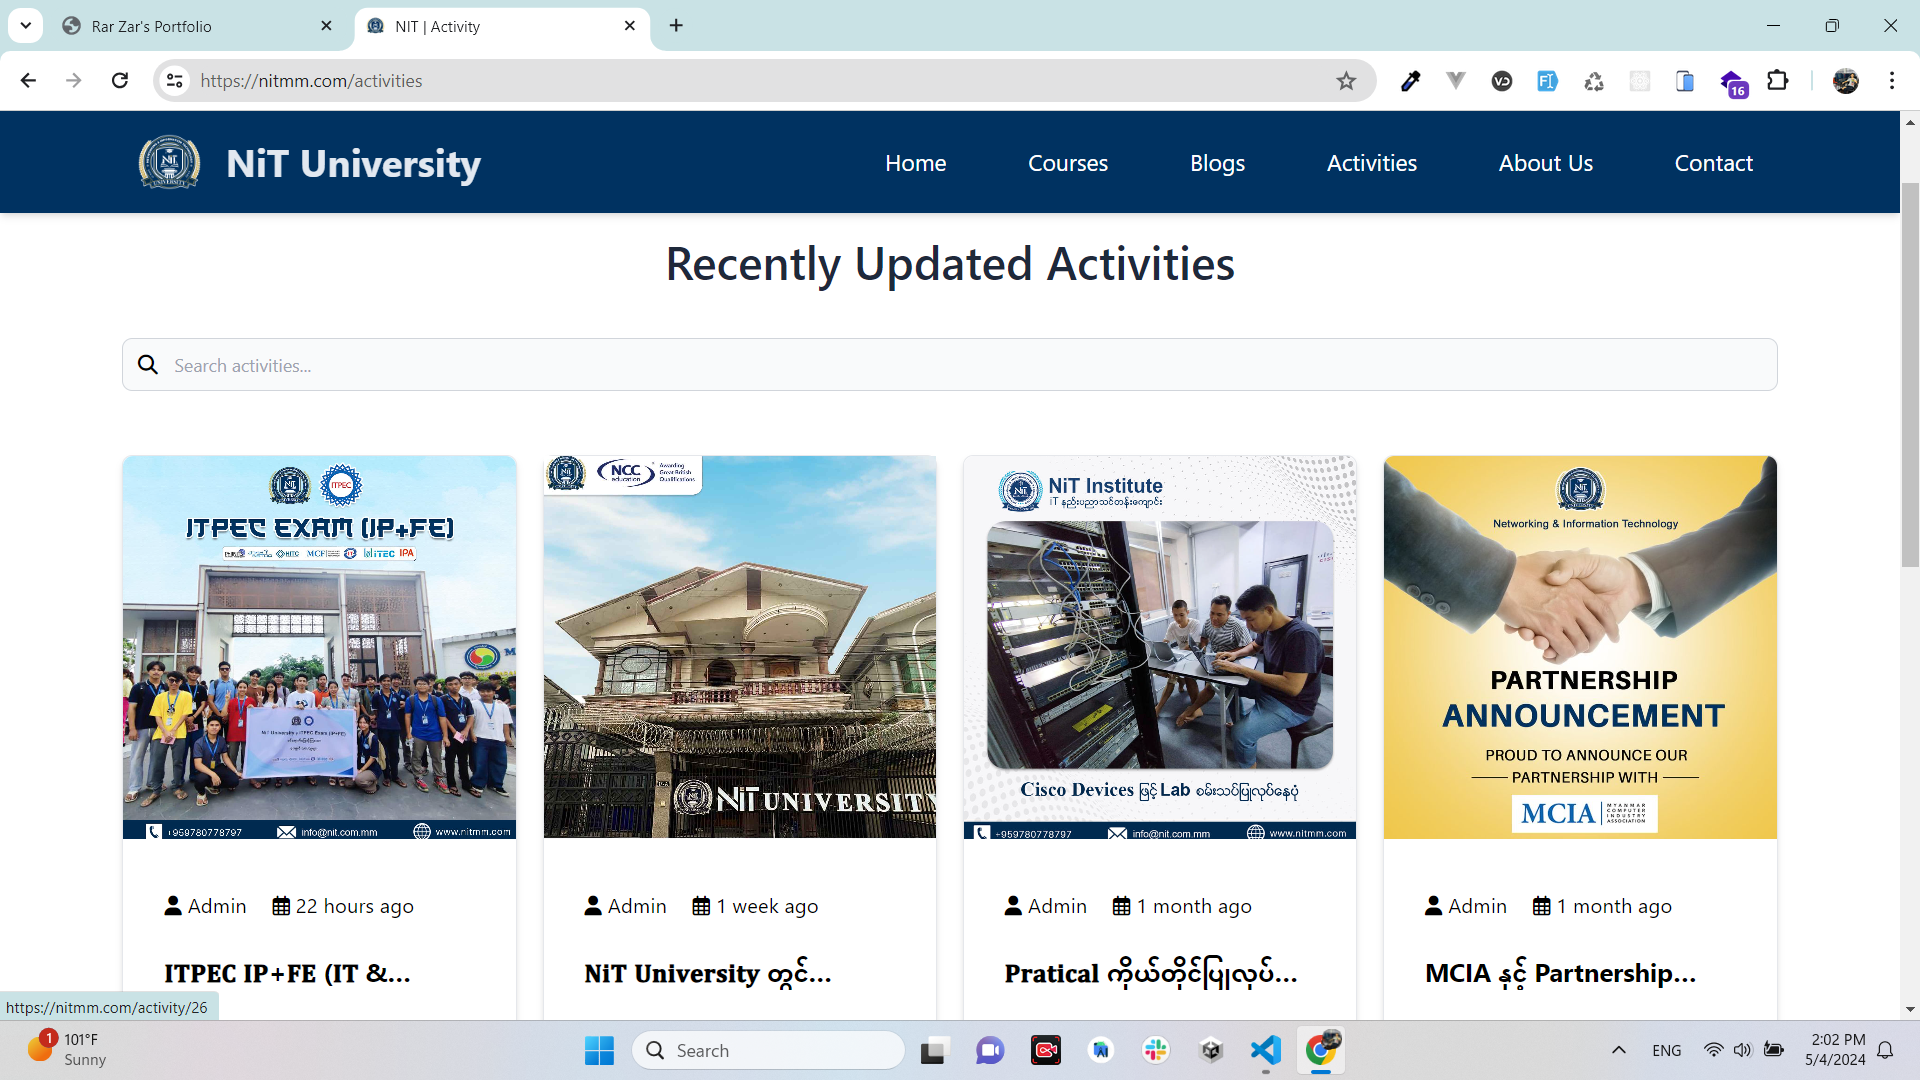Click the NiT University logo emblem
The width and height of the screenshot is (1920, 1080).
click(169, 162)
